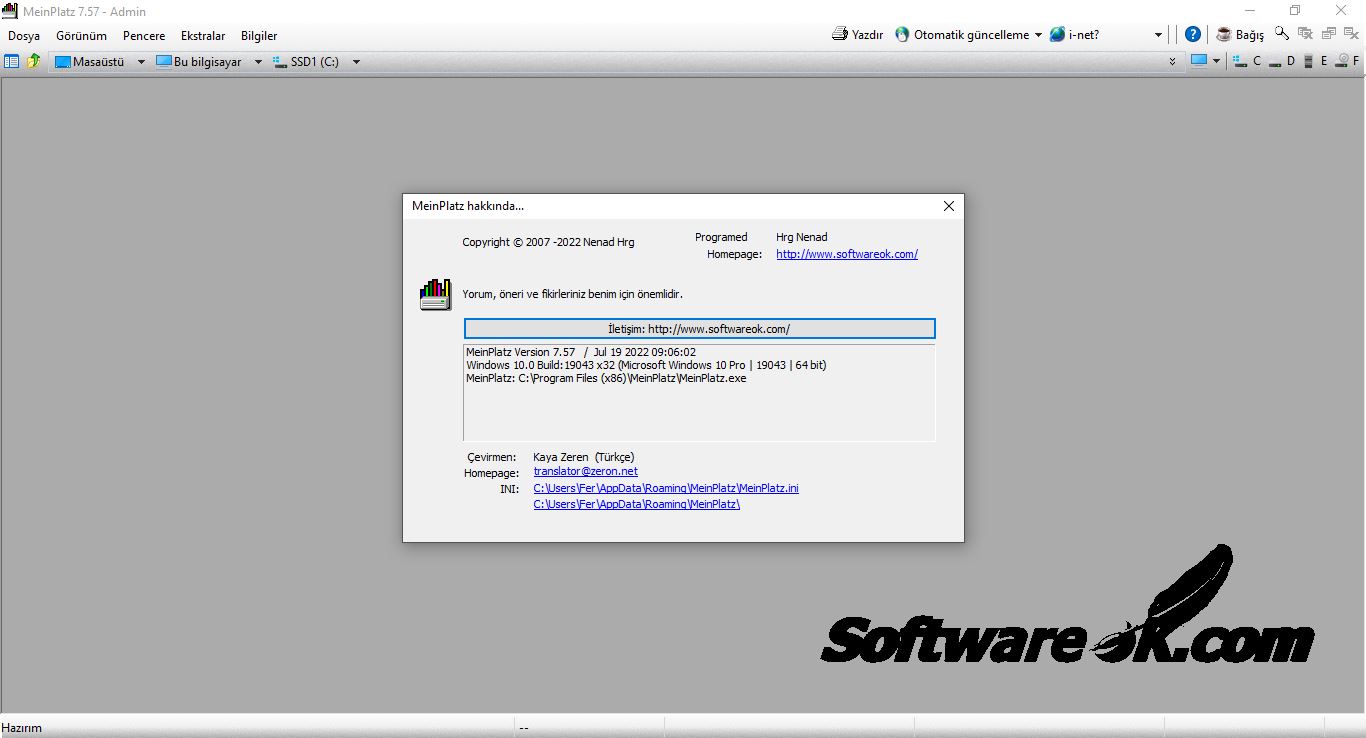1366x738 pixels.
Task: Click inside the version information text box
Action: point(699,392)
